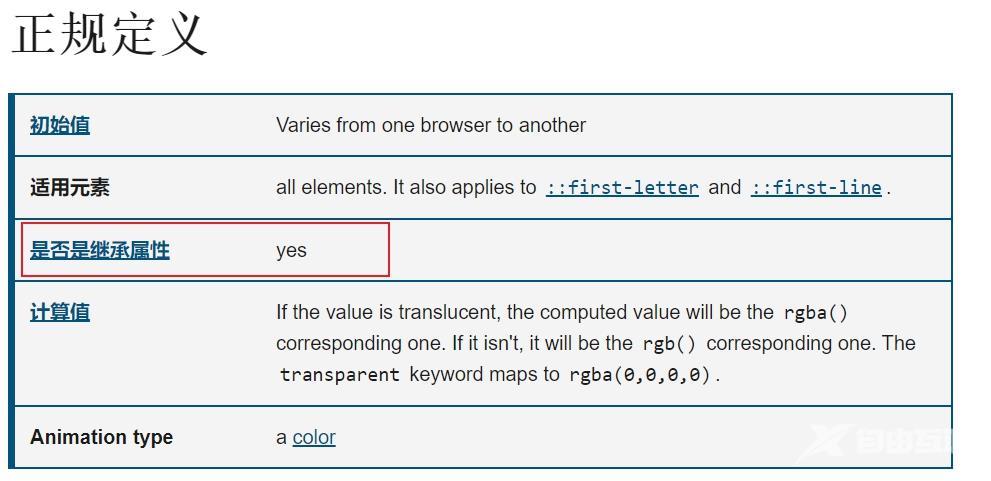Image resolution: width=991 pixels, height=481 pixels.
Task: Click the rgba() code snippet
Action: (815, 313)
